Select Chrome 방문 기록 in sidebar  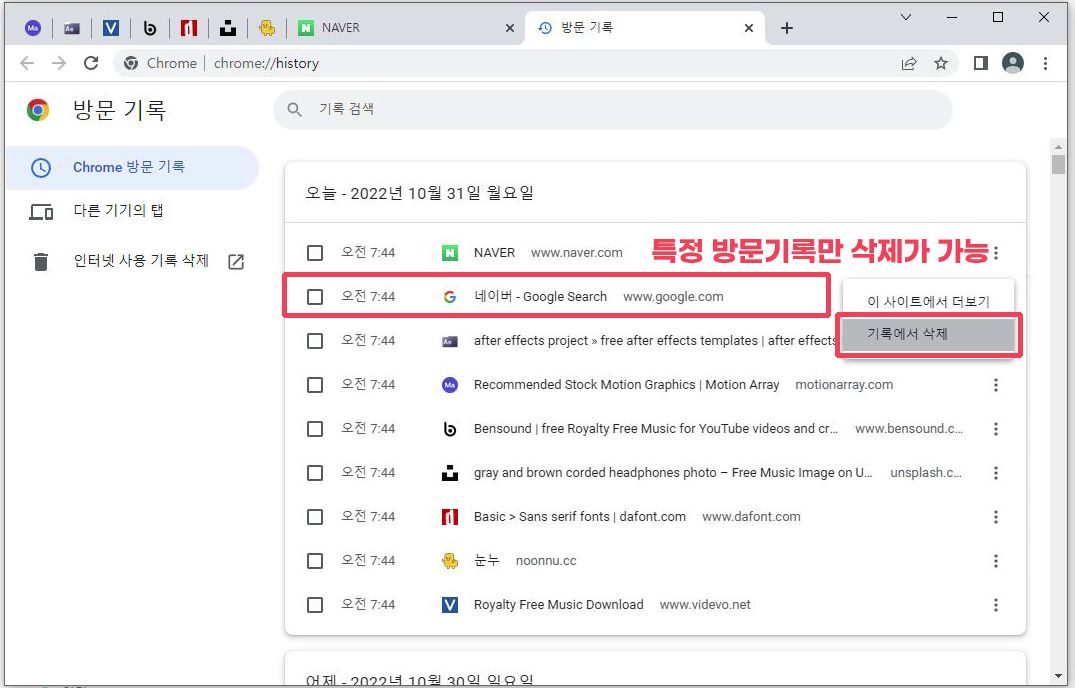pos(132,167)
